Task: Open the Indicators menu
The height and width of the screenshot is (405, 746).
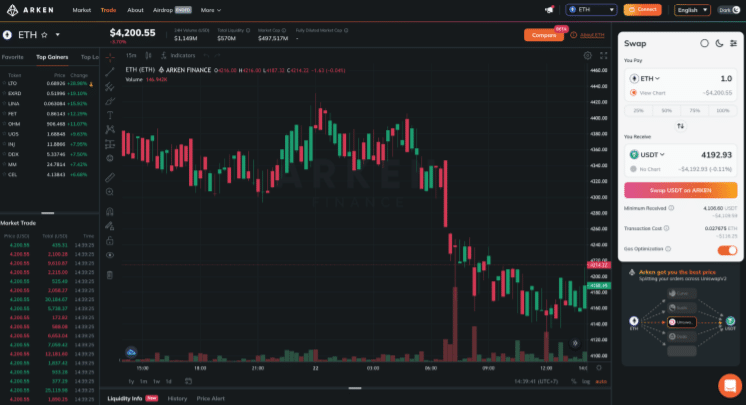Action: point(178,56)
